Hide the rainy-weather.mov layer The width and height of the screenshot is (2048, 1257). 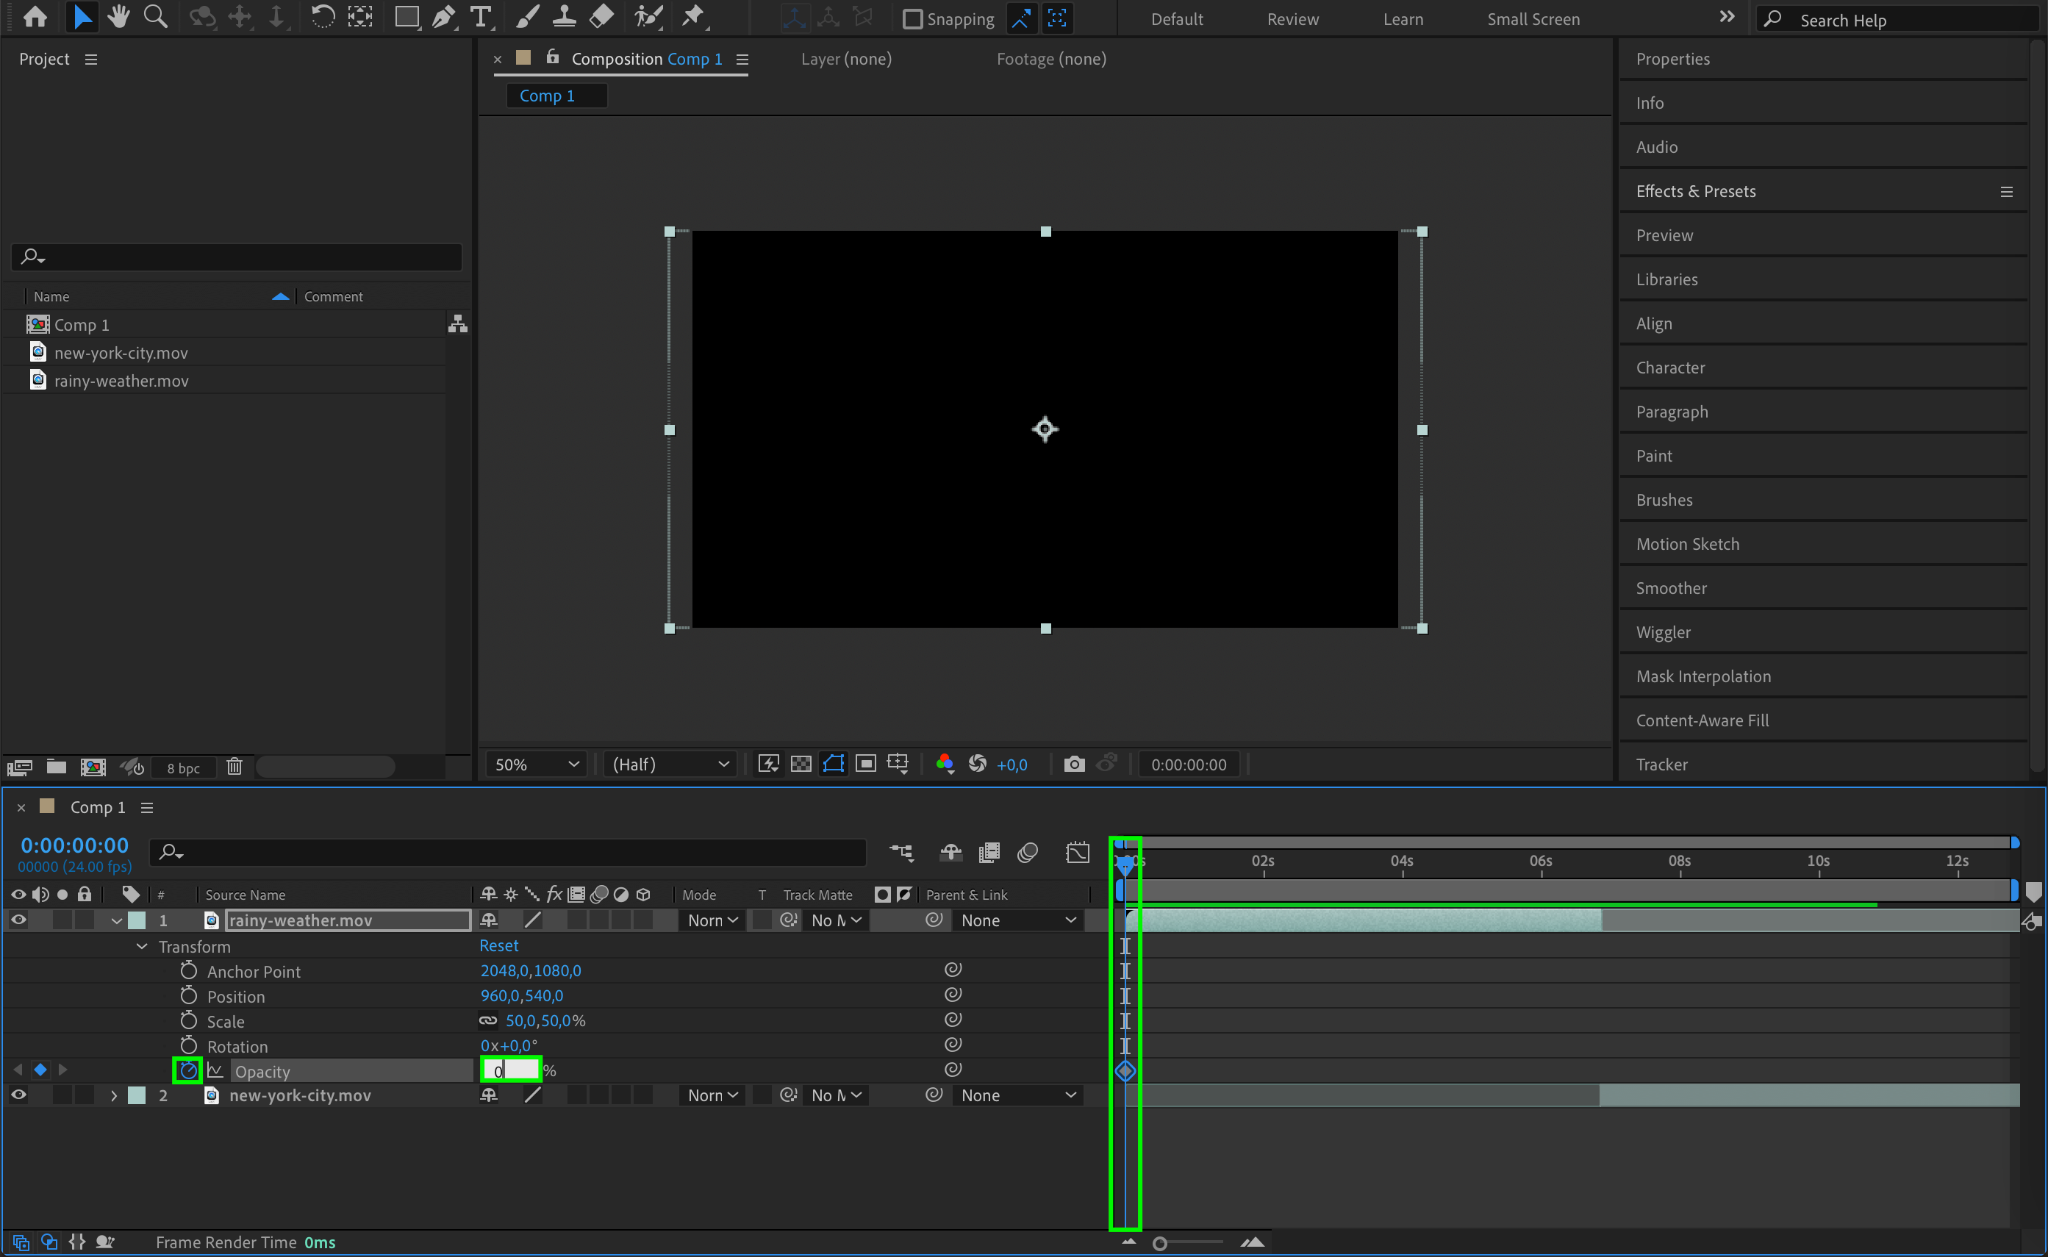pos(18,920)
